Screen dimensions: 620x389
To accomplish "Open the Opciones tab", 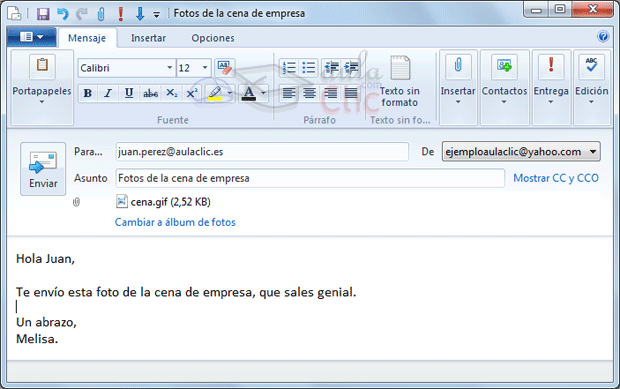I will [x=213, y=38].
